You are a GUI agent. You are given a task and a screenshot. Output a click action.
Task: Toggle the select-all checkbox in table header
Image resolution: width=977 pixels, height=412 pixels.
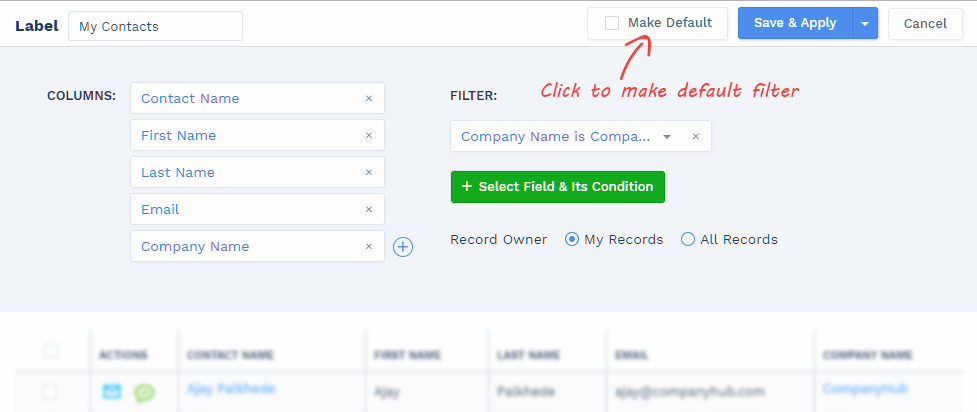click(50, 351)
